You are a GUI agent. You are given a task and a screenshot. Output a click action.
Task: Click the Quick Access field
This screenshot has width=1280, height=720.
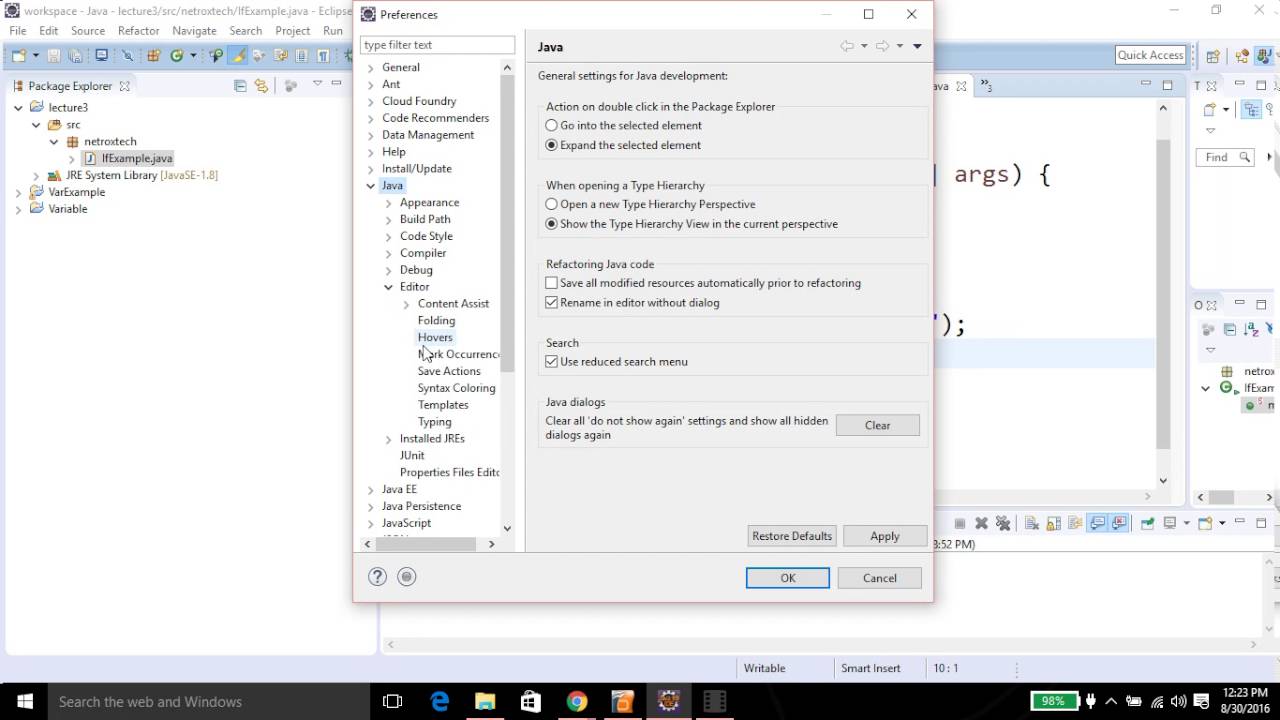pyautogui.click(x=1151, y=55)
